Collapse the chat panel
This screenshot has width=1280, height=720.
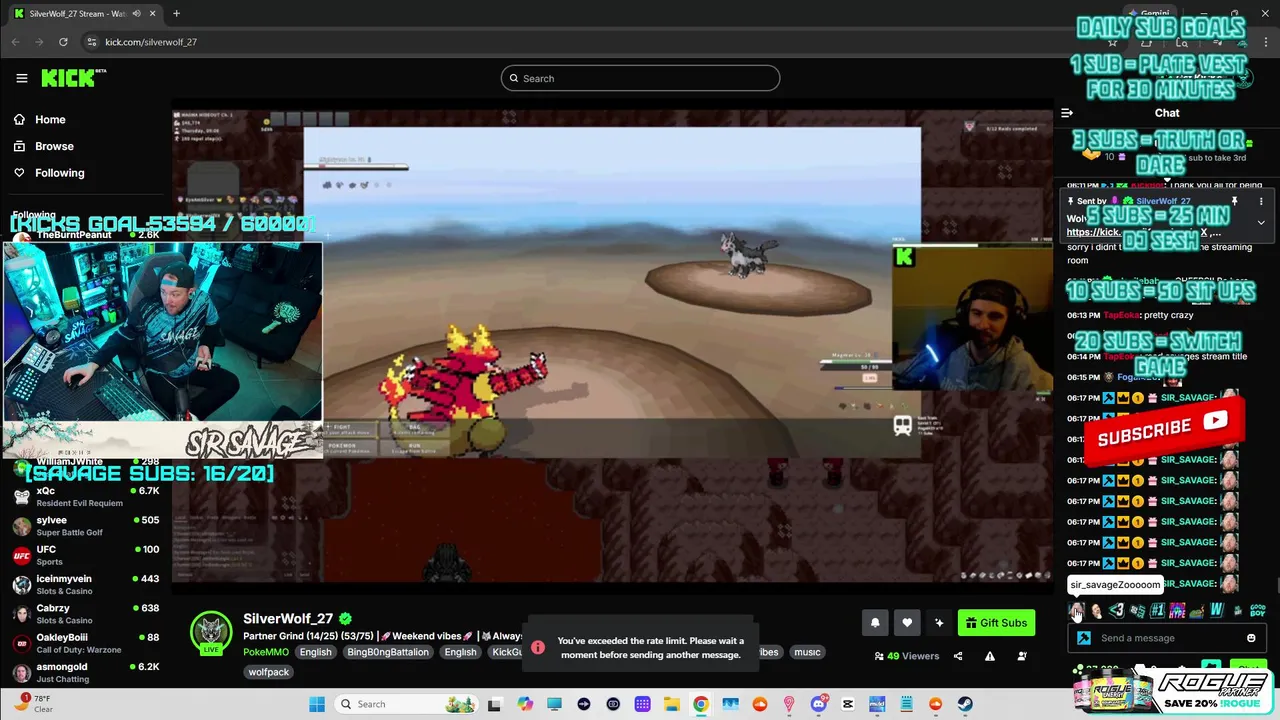coord(1067,113)
